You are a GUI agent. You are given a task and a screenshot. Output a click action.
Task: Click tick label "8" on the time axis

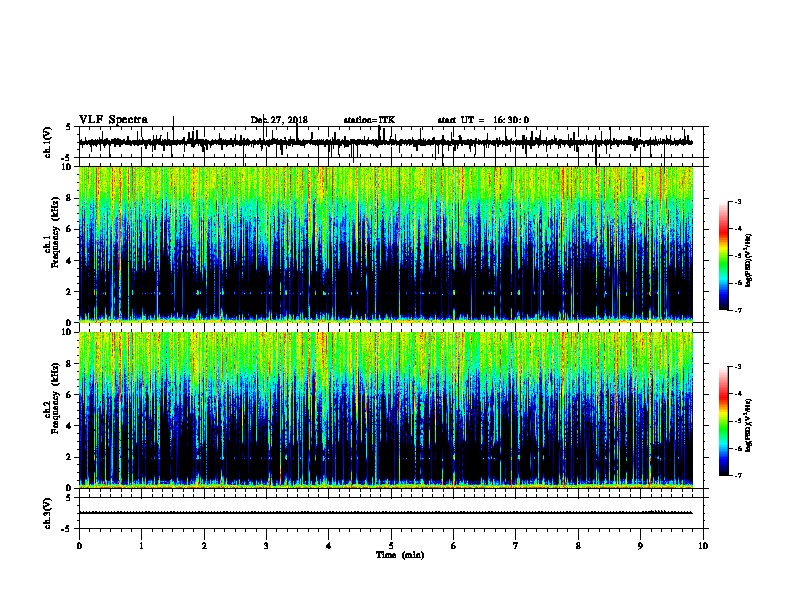point(578,546)
